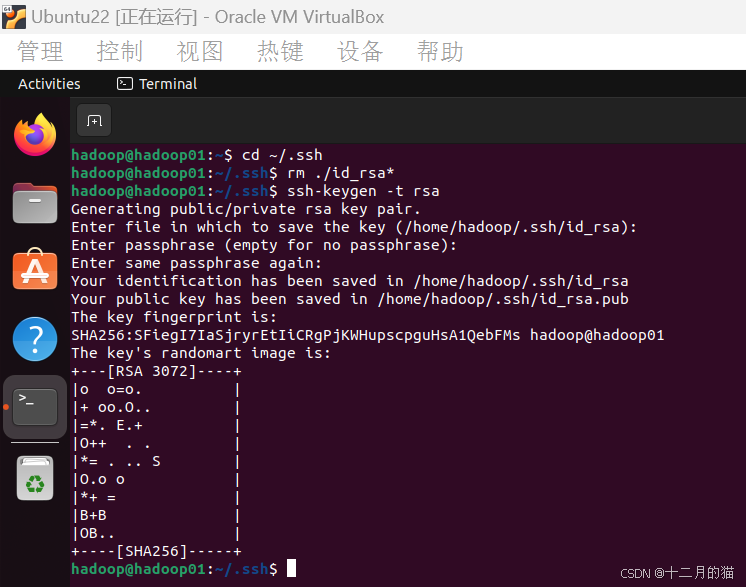Image resolution: width=746 pixels, height=587 pixels.
Task: Open the Terminal app menu in top bar
Action: coord(157,84)
